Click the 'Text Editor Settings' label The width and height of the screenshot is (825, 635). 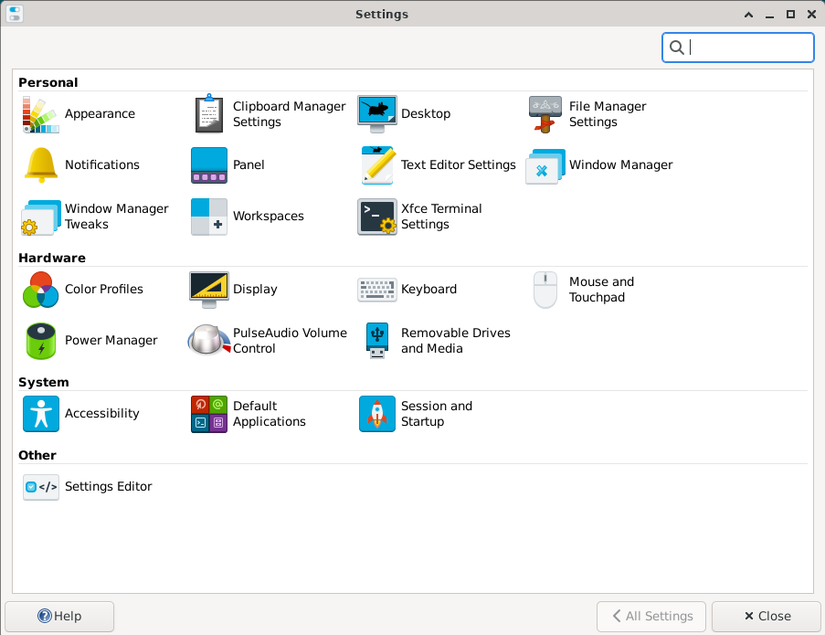pyautogui.click(x=458, y=165)
